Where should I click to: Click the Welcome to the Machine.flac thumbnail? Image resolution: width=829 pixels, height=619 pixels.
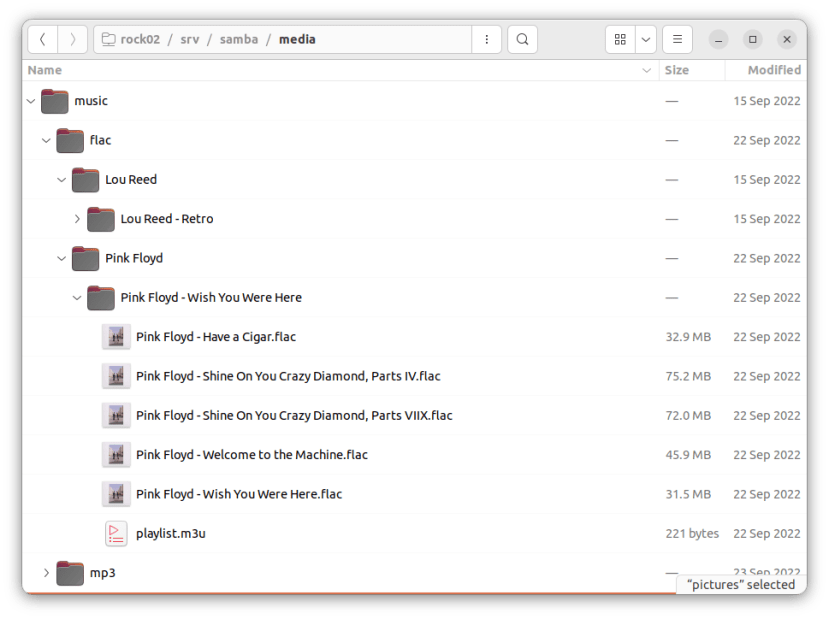[x=116, y=455]
